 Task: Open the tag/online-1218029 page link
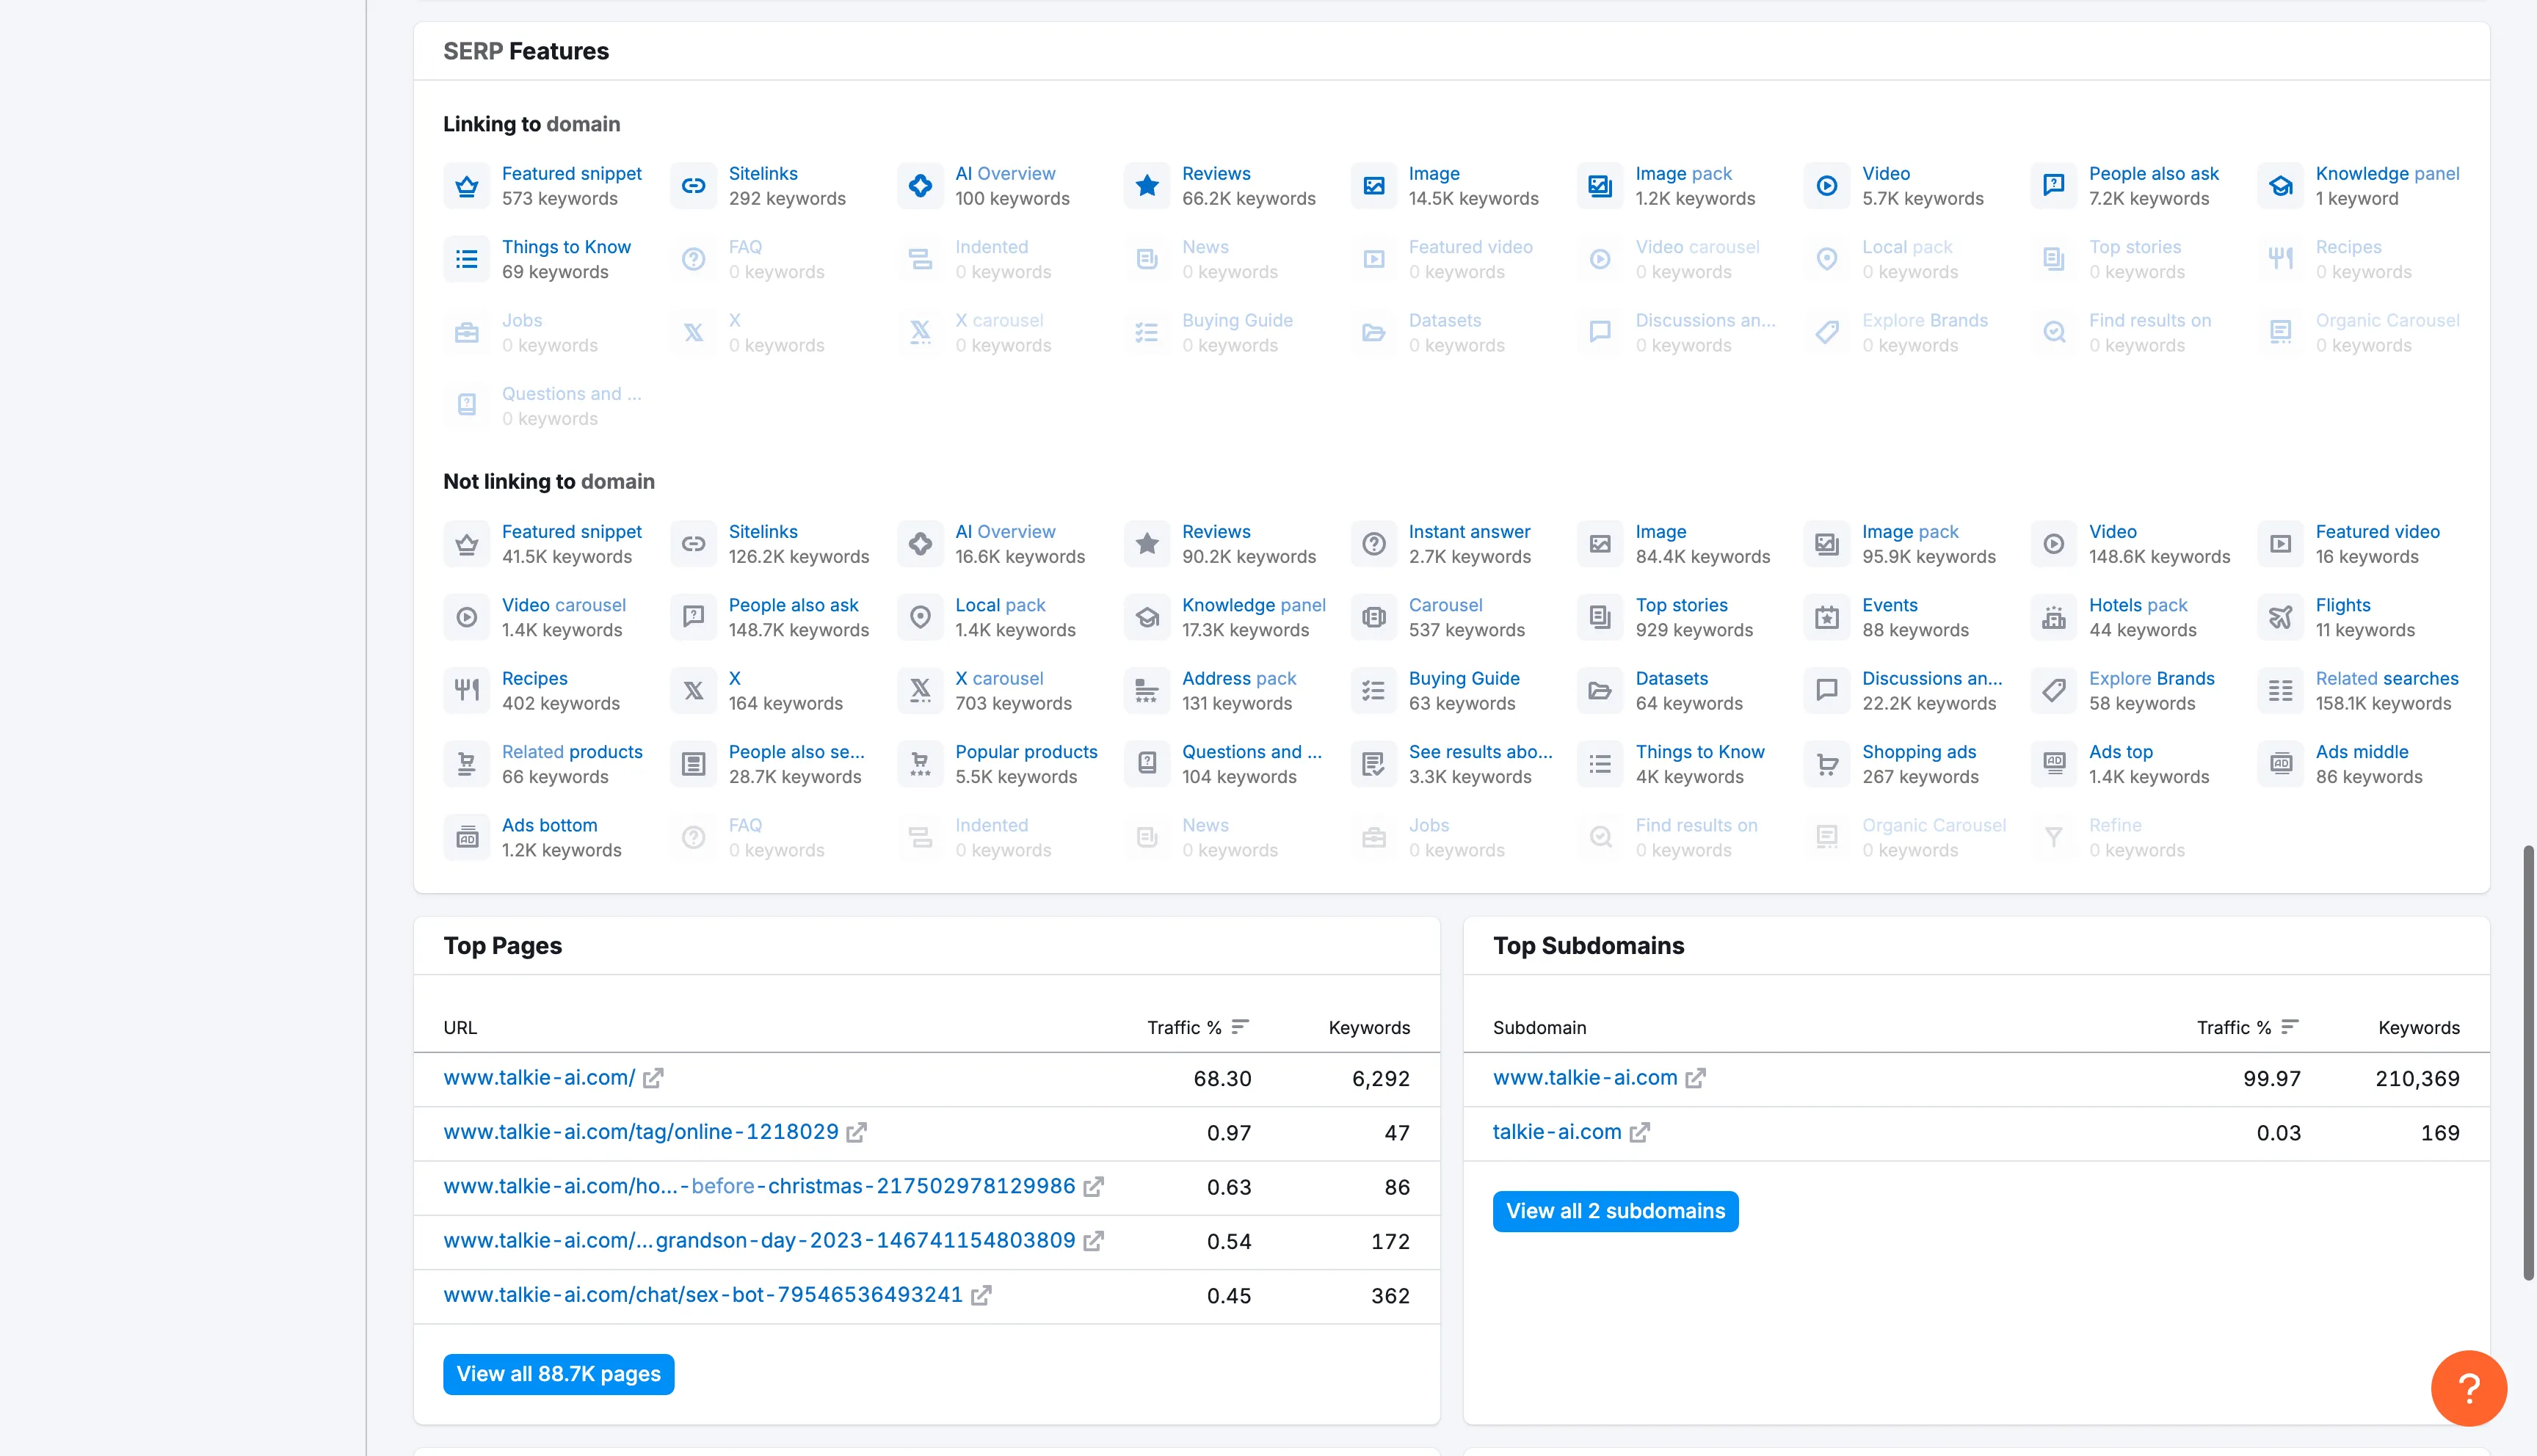pos(641,1131)
